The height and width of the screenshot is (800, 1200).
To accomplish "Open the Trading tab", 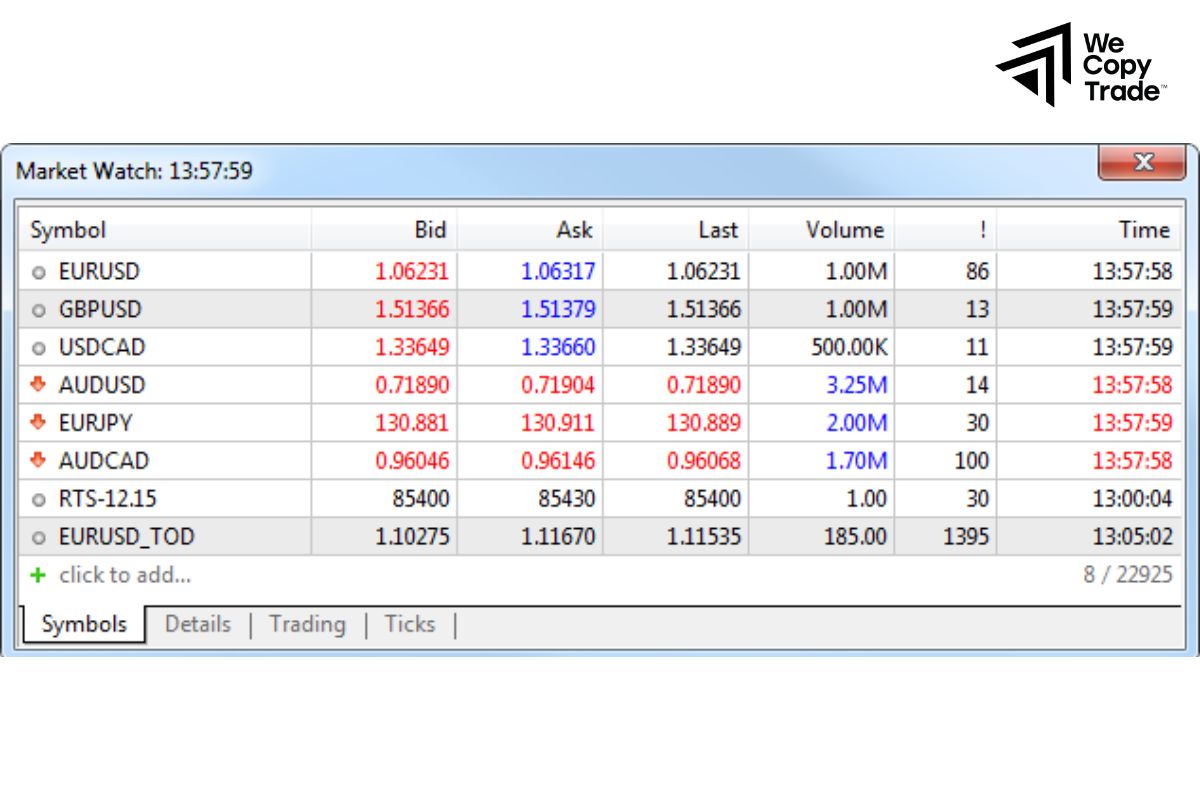I will click(307, 624).
